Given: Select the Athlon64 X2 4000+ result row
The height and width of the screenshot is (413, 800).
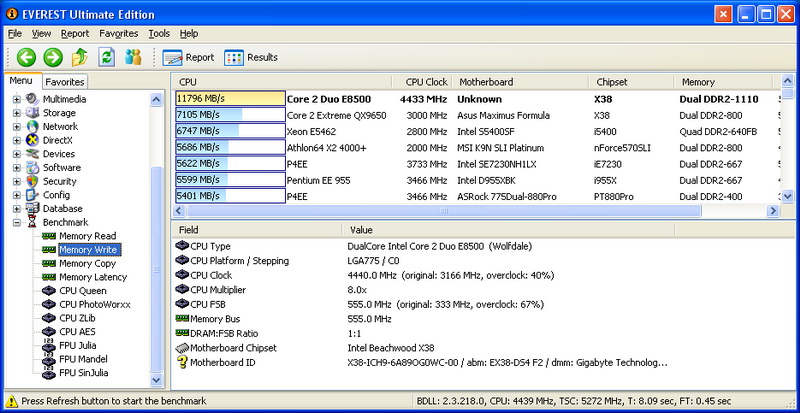Looking at the screenshot, I should point(478,148).
